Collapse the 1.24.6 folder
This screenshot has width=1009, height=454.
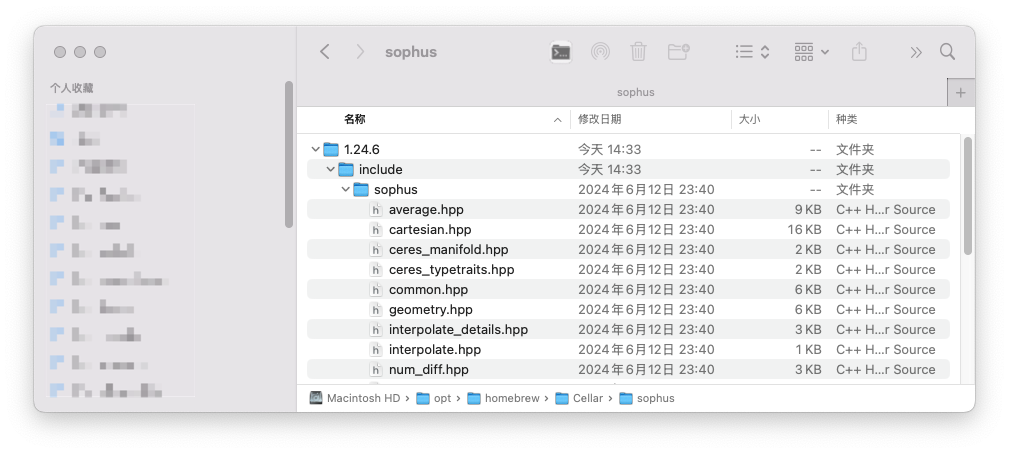[315, 150]
